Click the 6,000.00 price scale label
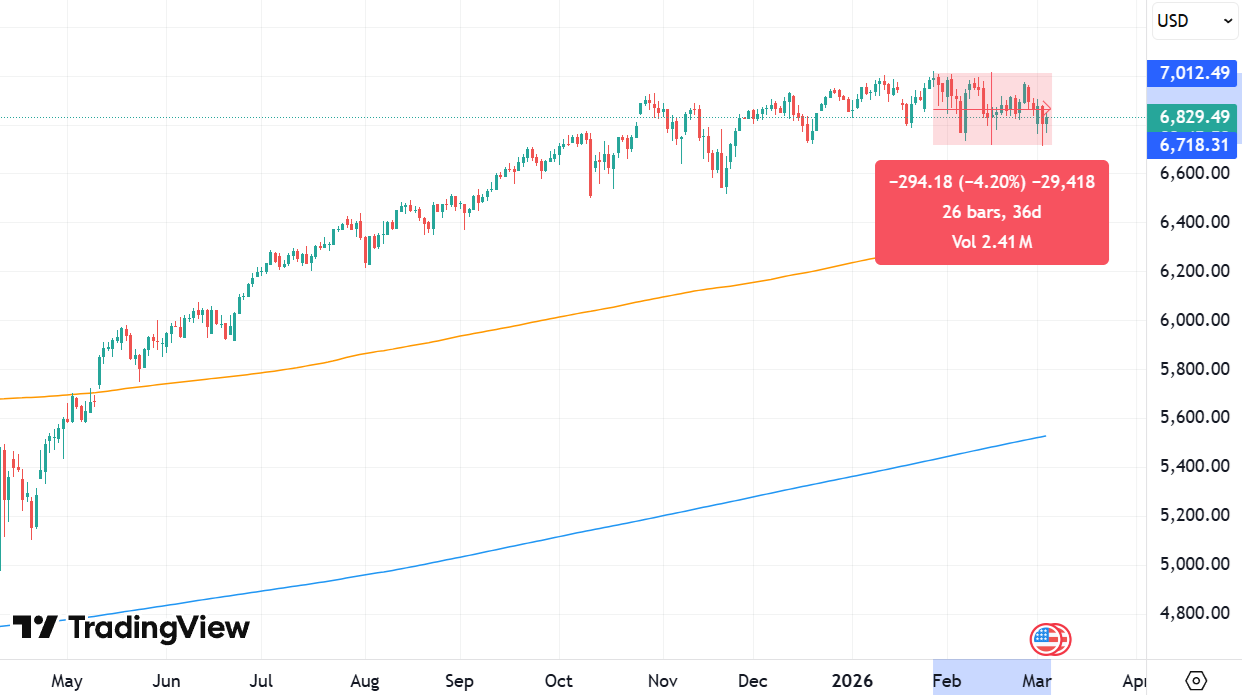Image resolution: width=1242 pixels, height=695 pixels. coord(1194,320)
